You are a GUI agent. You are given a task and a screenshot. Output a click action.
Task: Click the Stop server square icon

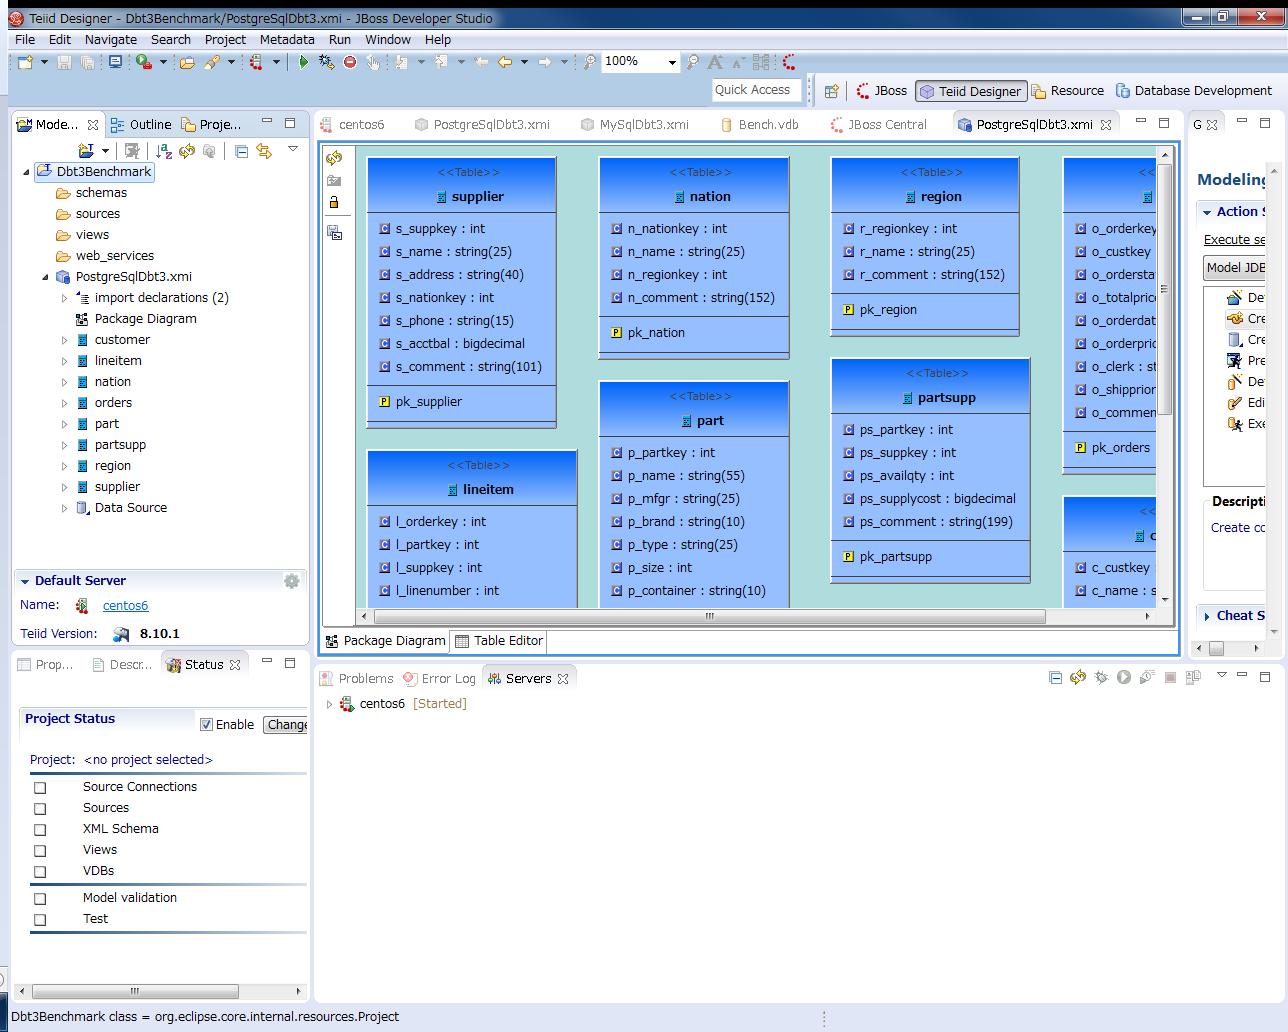point(1170,678)
